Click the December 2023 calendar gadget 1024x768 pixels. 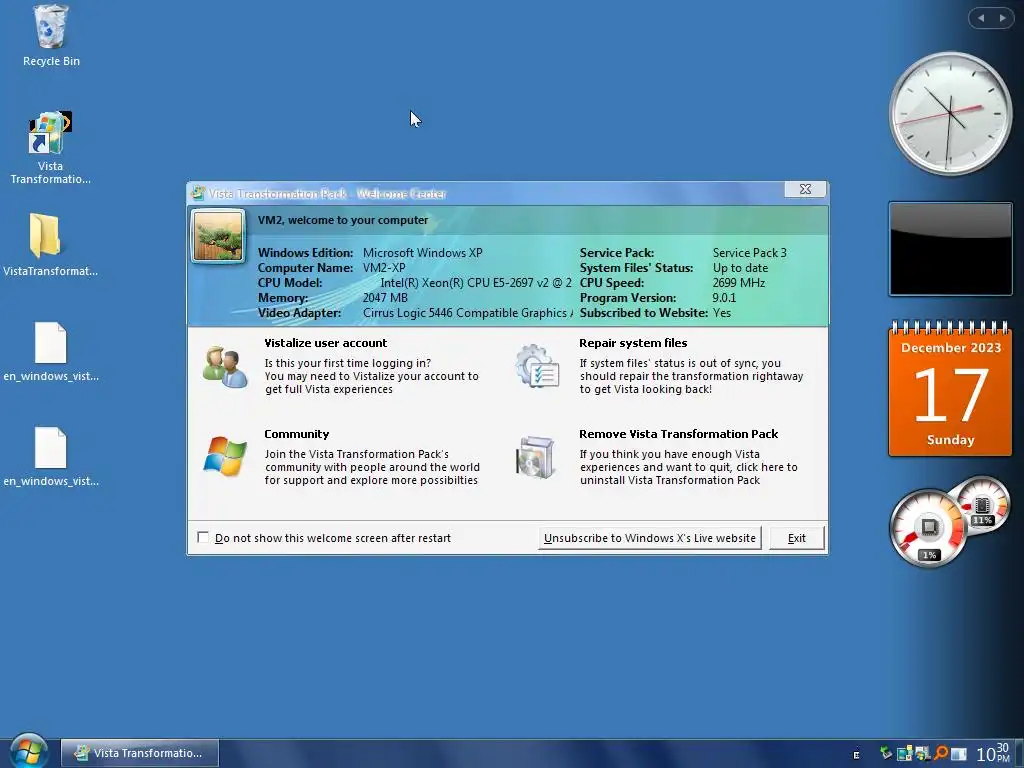coord(950,390)
